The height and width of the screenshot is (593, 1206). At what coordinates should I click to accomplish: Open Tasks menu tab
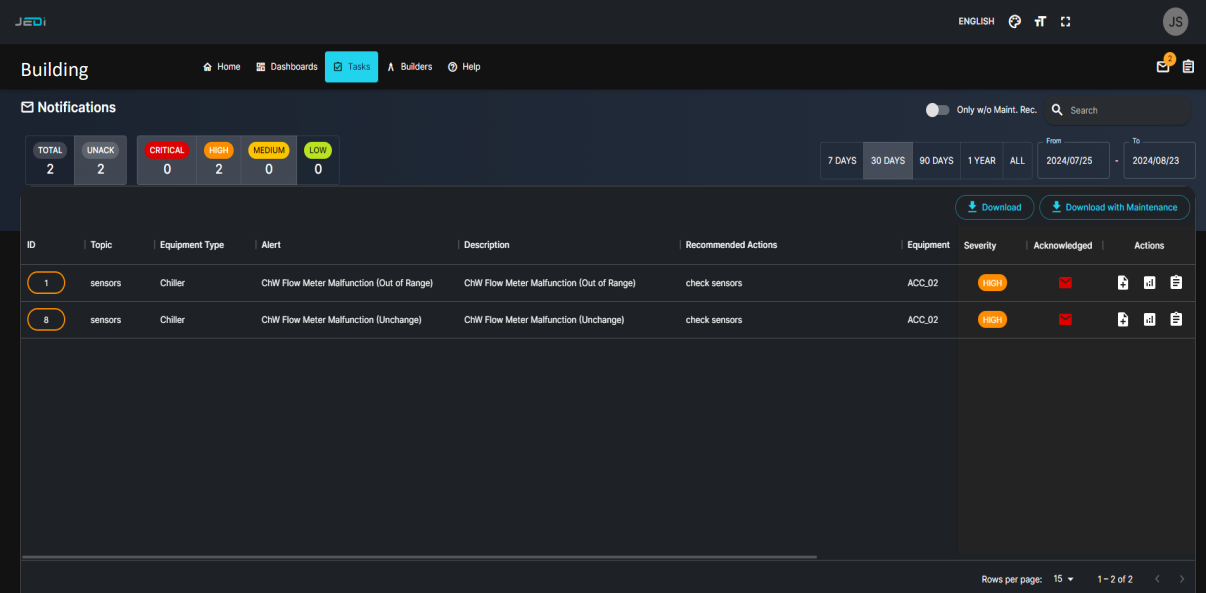[x=351, y=67]
